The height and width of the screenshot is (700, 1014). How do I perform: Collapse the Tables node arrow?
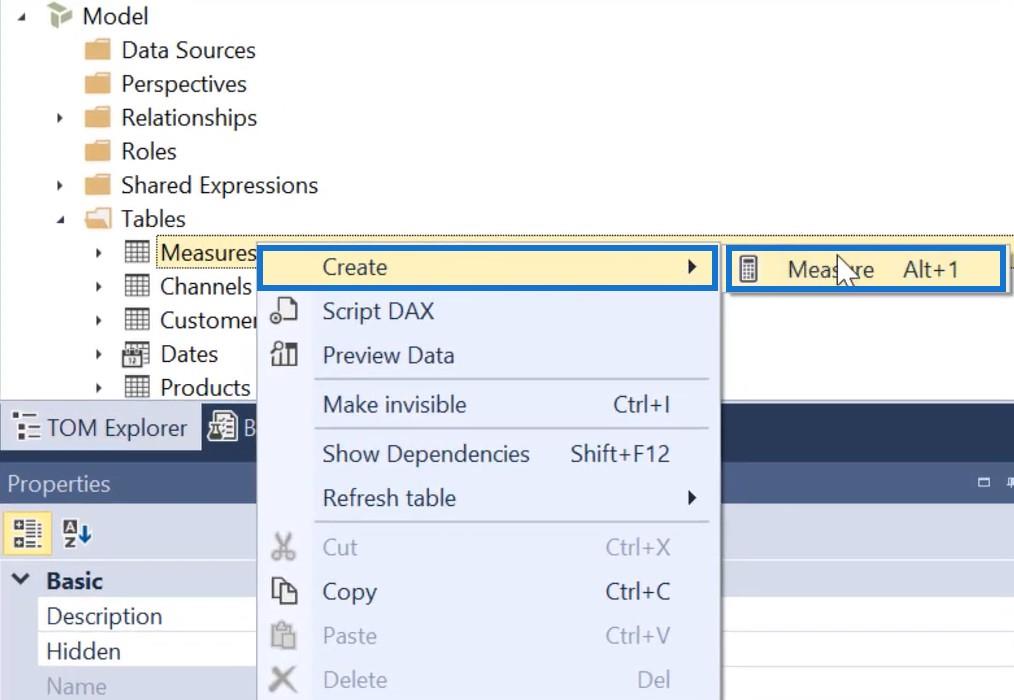point(61,220)
